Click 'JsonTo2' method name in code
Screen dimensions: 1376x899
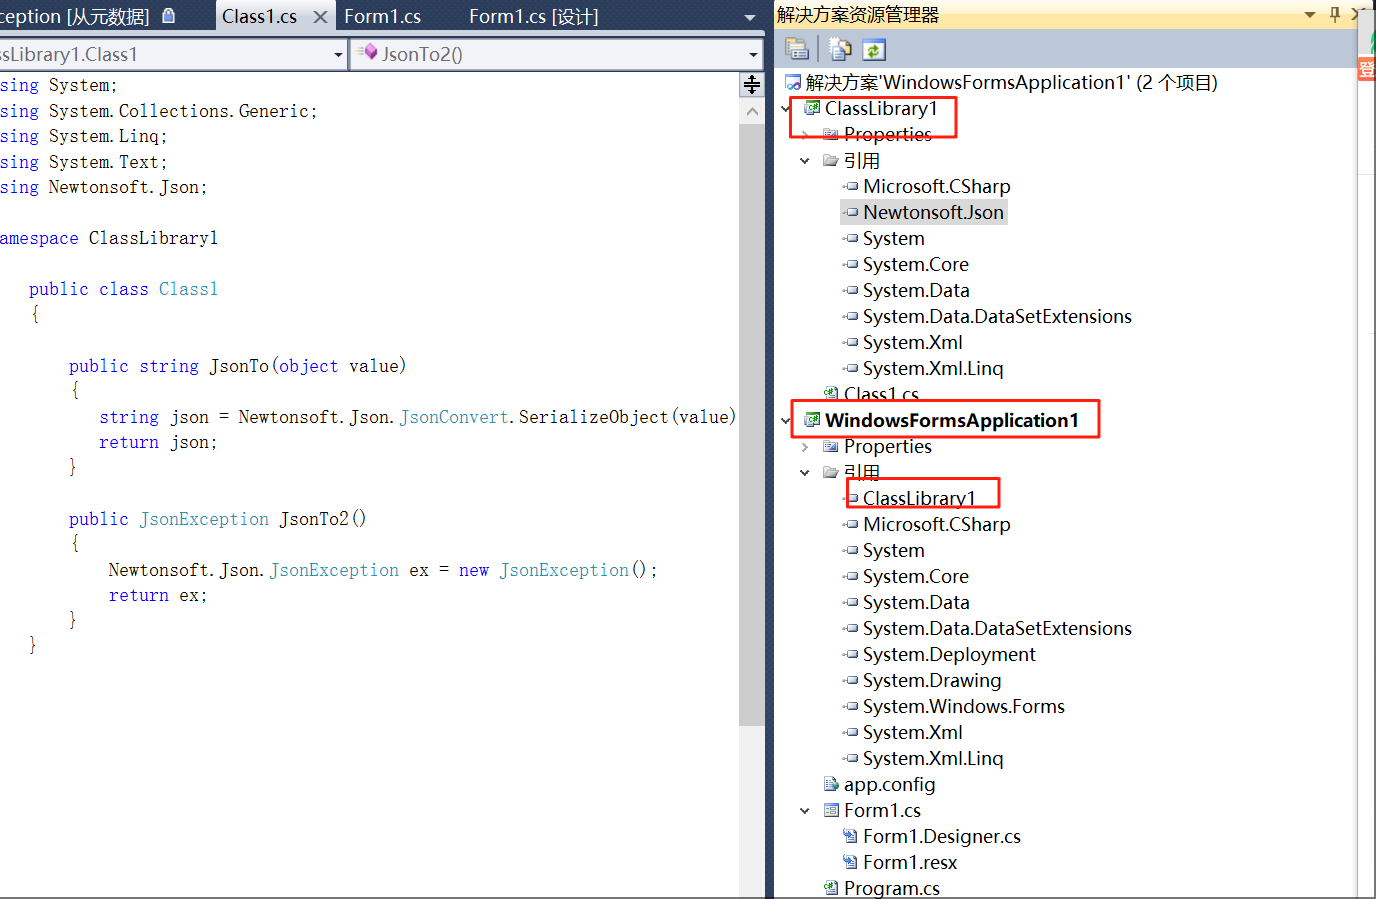click(x=314, y=519)
